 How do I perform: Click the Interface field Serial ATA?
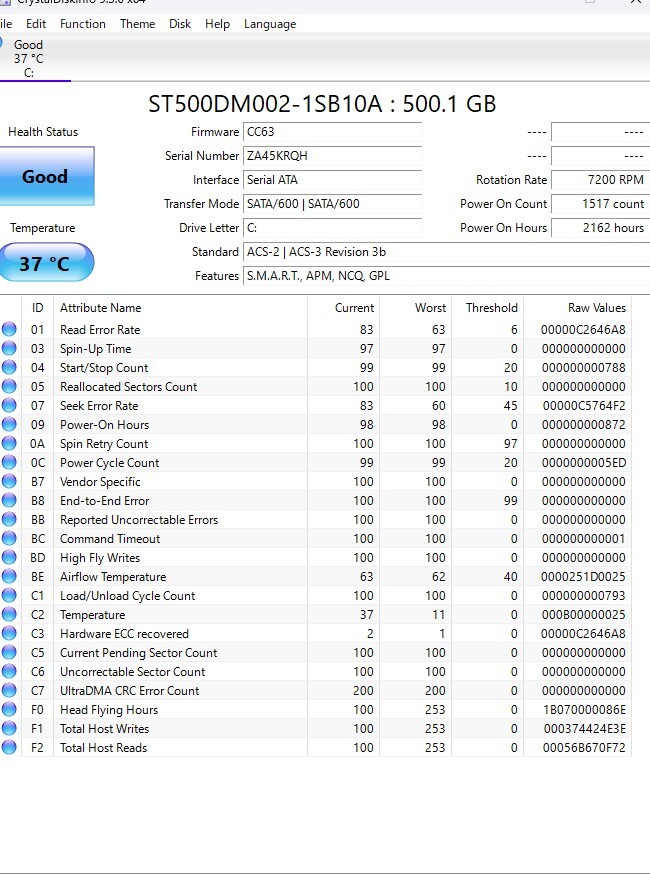pyautogui.click(x=333, y=180)
